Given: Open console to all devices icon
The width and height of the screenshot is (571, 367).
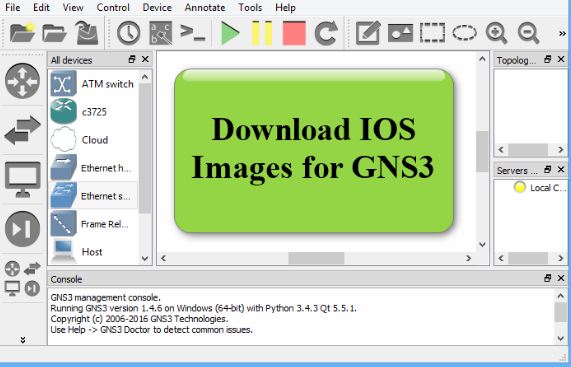Looking at the screenshot, I should click(x=192, y=33).
